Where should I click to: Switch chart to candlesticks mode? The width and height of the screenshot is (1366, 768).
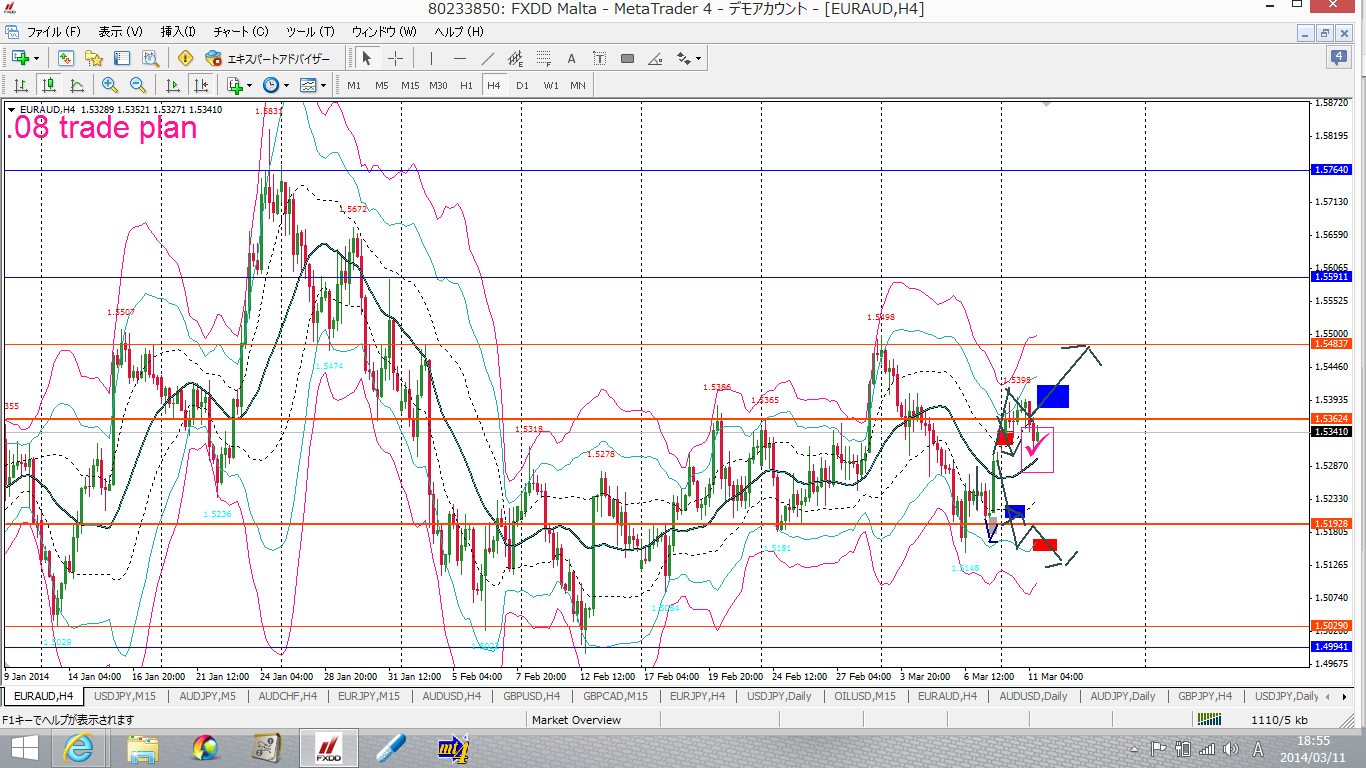[48, 85]
